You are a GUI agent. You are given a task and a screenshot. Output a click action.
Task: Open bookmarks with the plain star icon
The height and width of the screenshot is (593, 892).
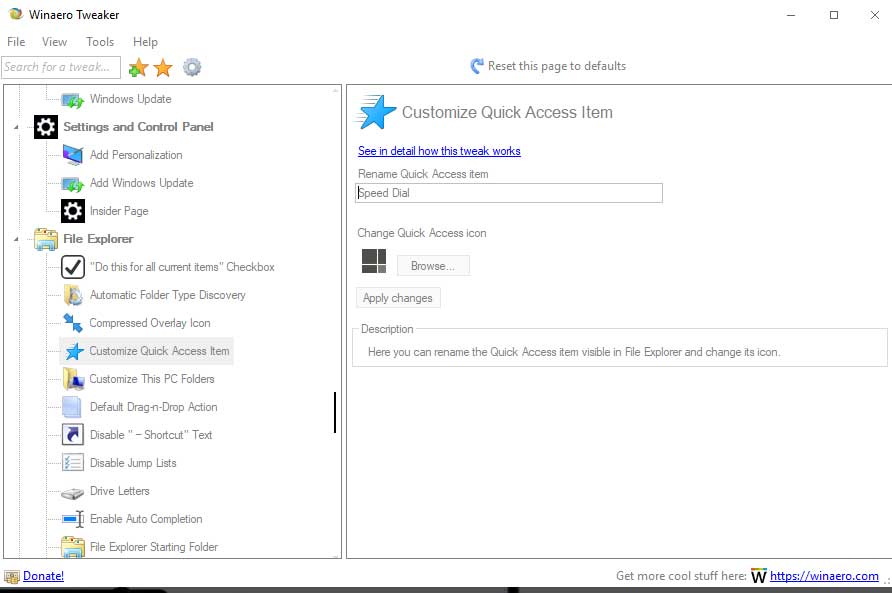click(x=163, y=68)
